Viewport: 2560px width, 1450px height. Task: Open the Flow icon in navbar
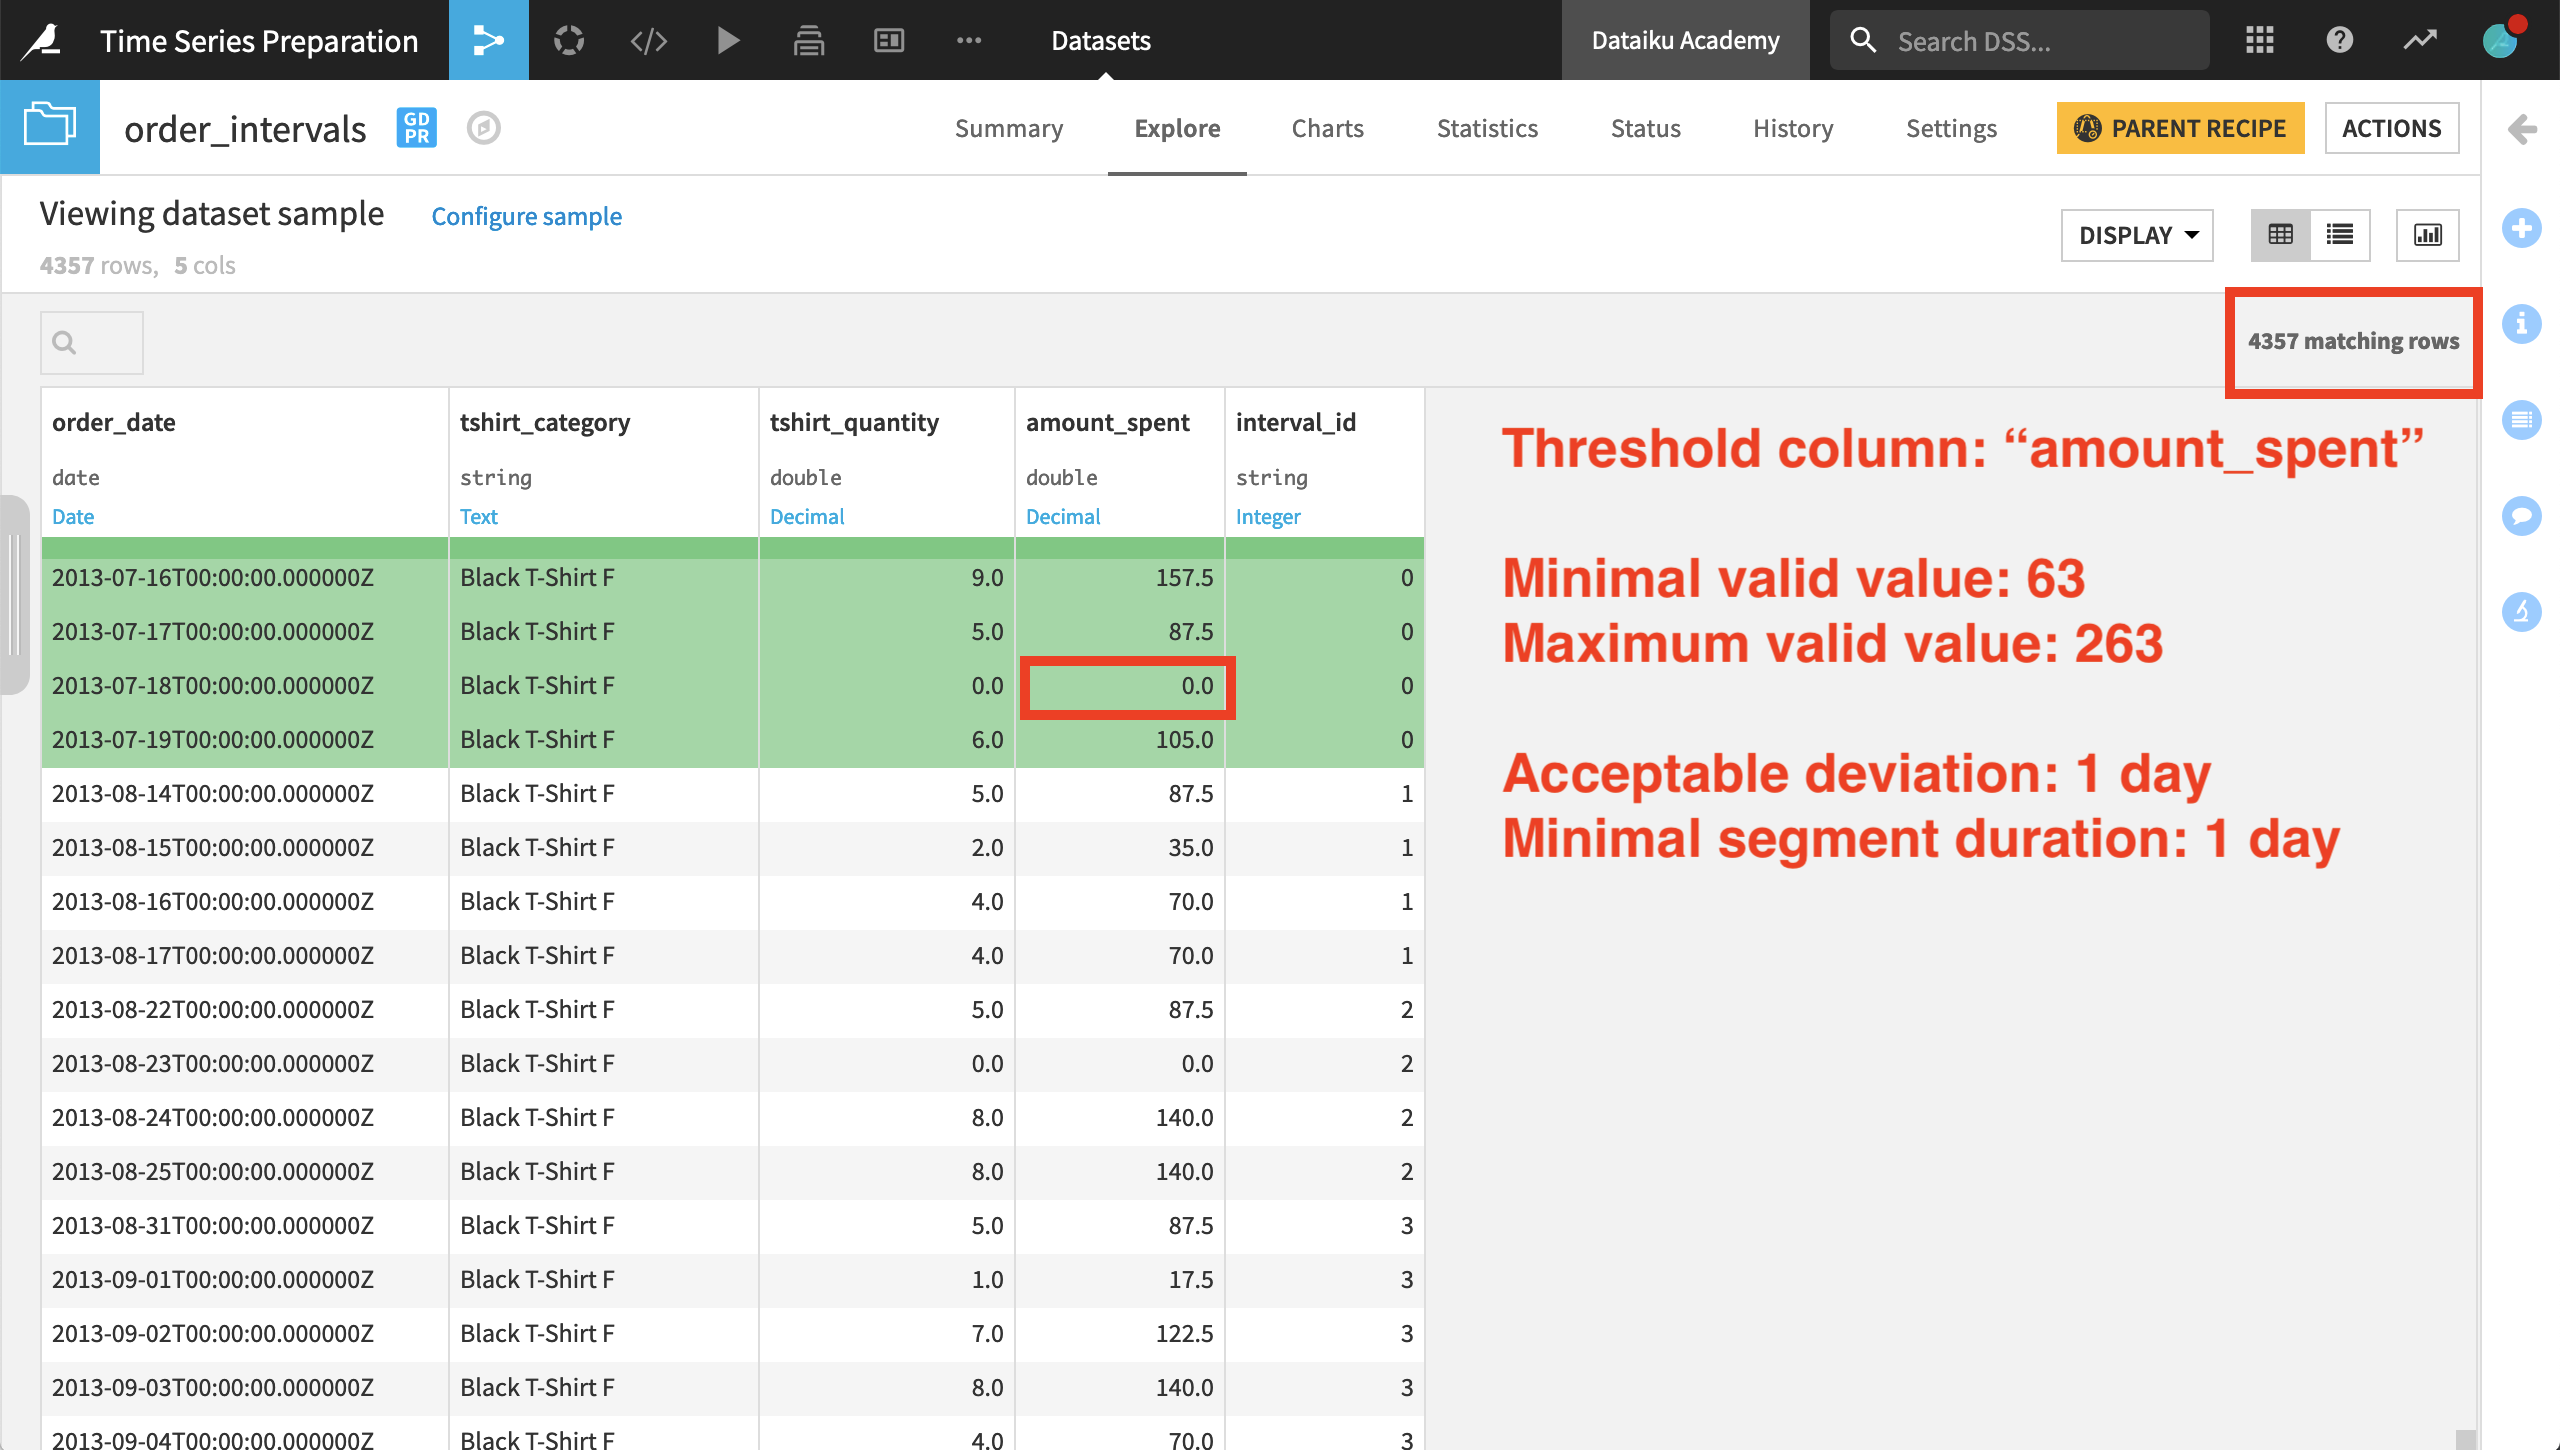[488, 40]
